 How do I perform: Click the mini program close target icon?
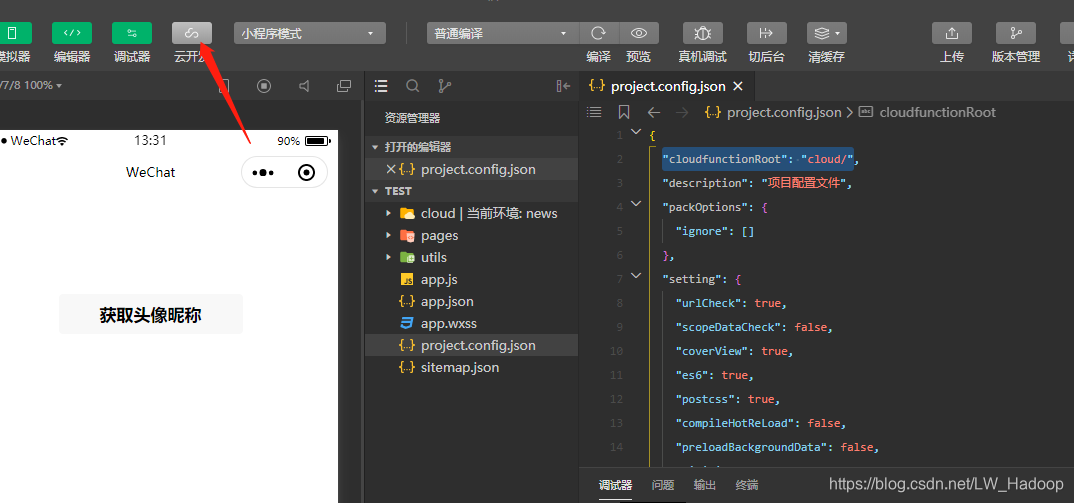pyautogui.click(x=306, y=173)
